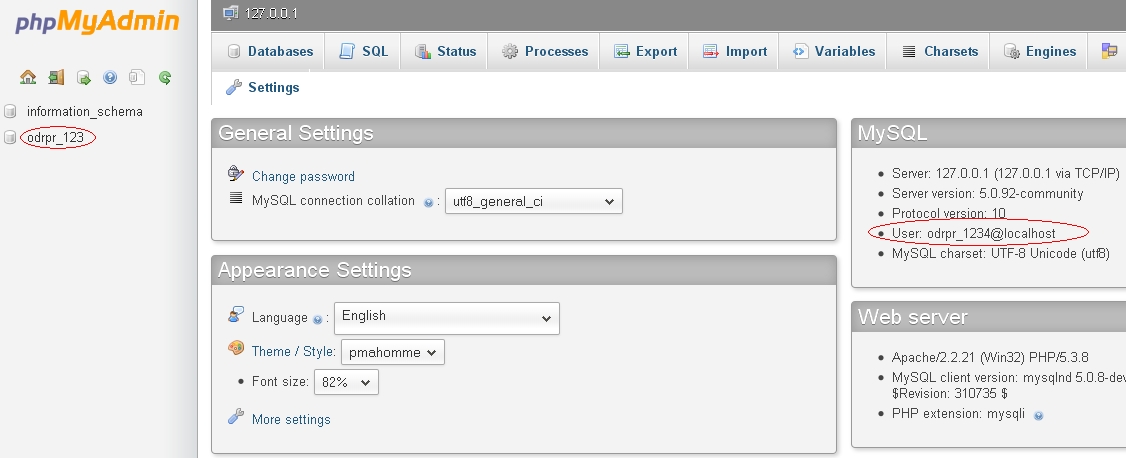The image size is (1126, 458).
Task: Click information_schema database cylinder icon
Action: point(10,111)
